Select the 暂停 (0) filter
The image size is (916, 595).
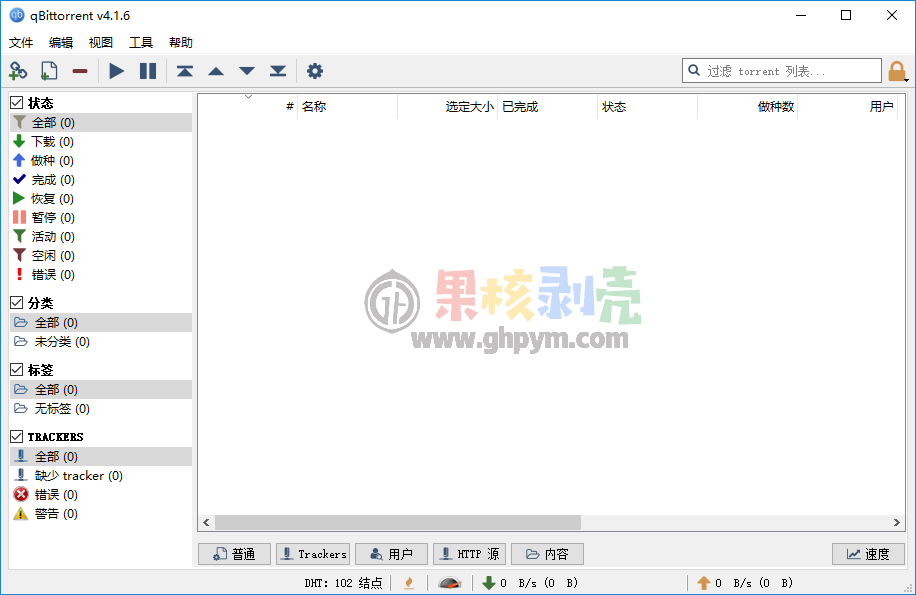101,218
